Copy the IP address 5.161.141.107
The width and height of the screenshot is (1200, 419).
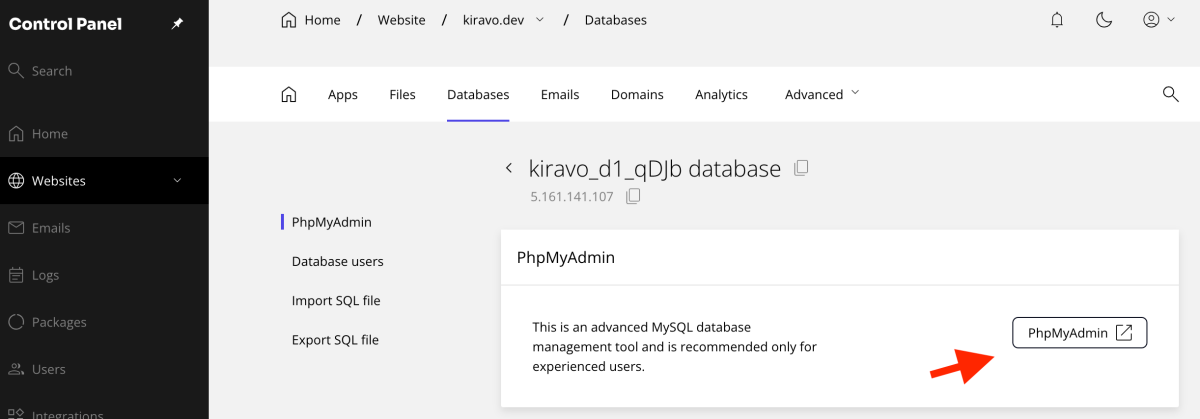pos(632,197)
